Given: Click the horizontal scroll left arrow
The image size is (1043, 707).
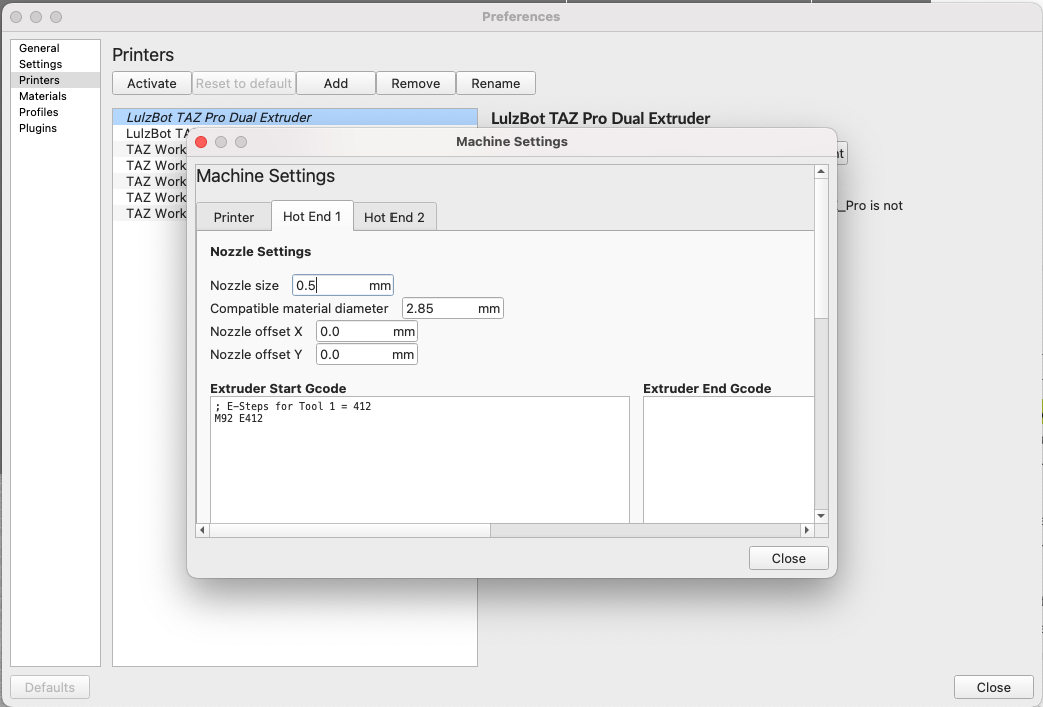Looking at the screenshot, I should [203, 530].
